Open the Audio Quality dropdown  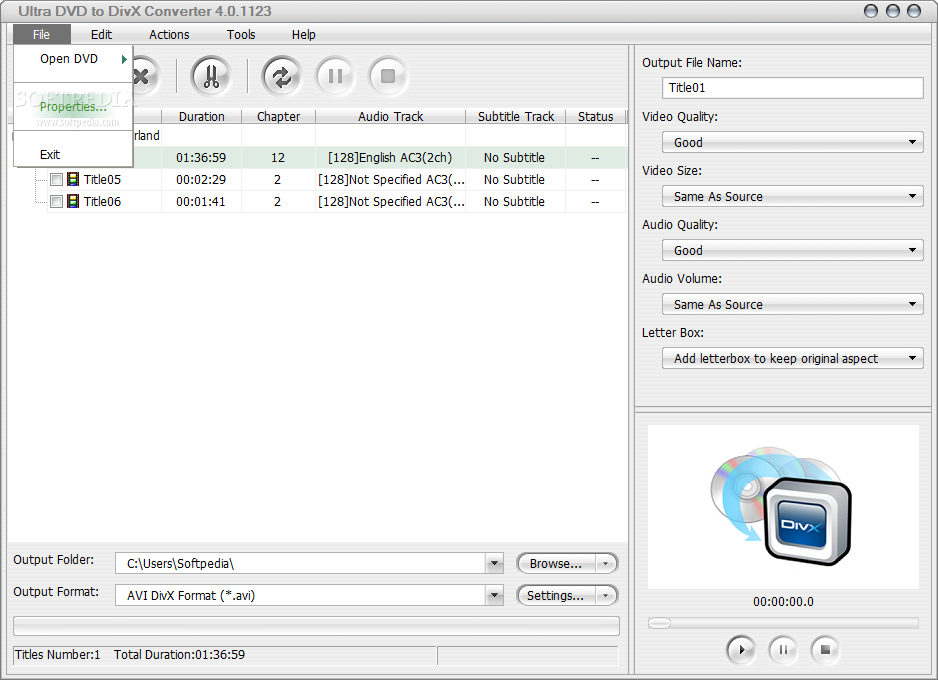pyautogui.click(x=792, y=250)
